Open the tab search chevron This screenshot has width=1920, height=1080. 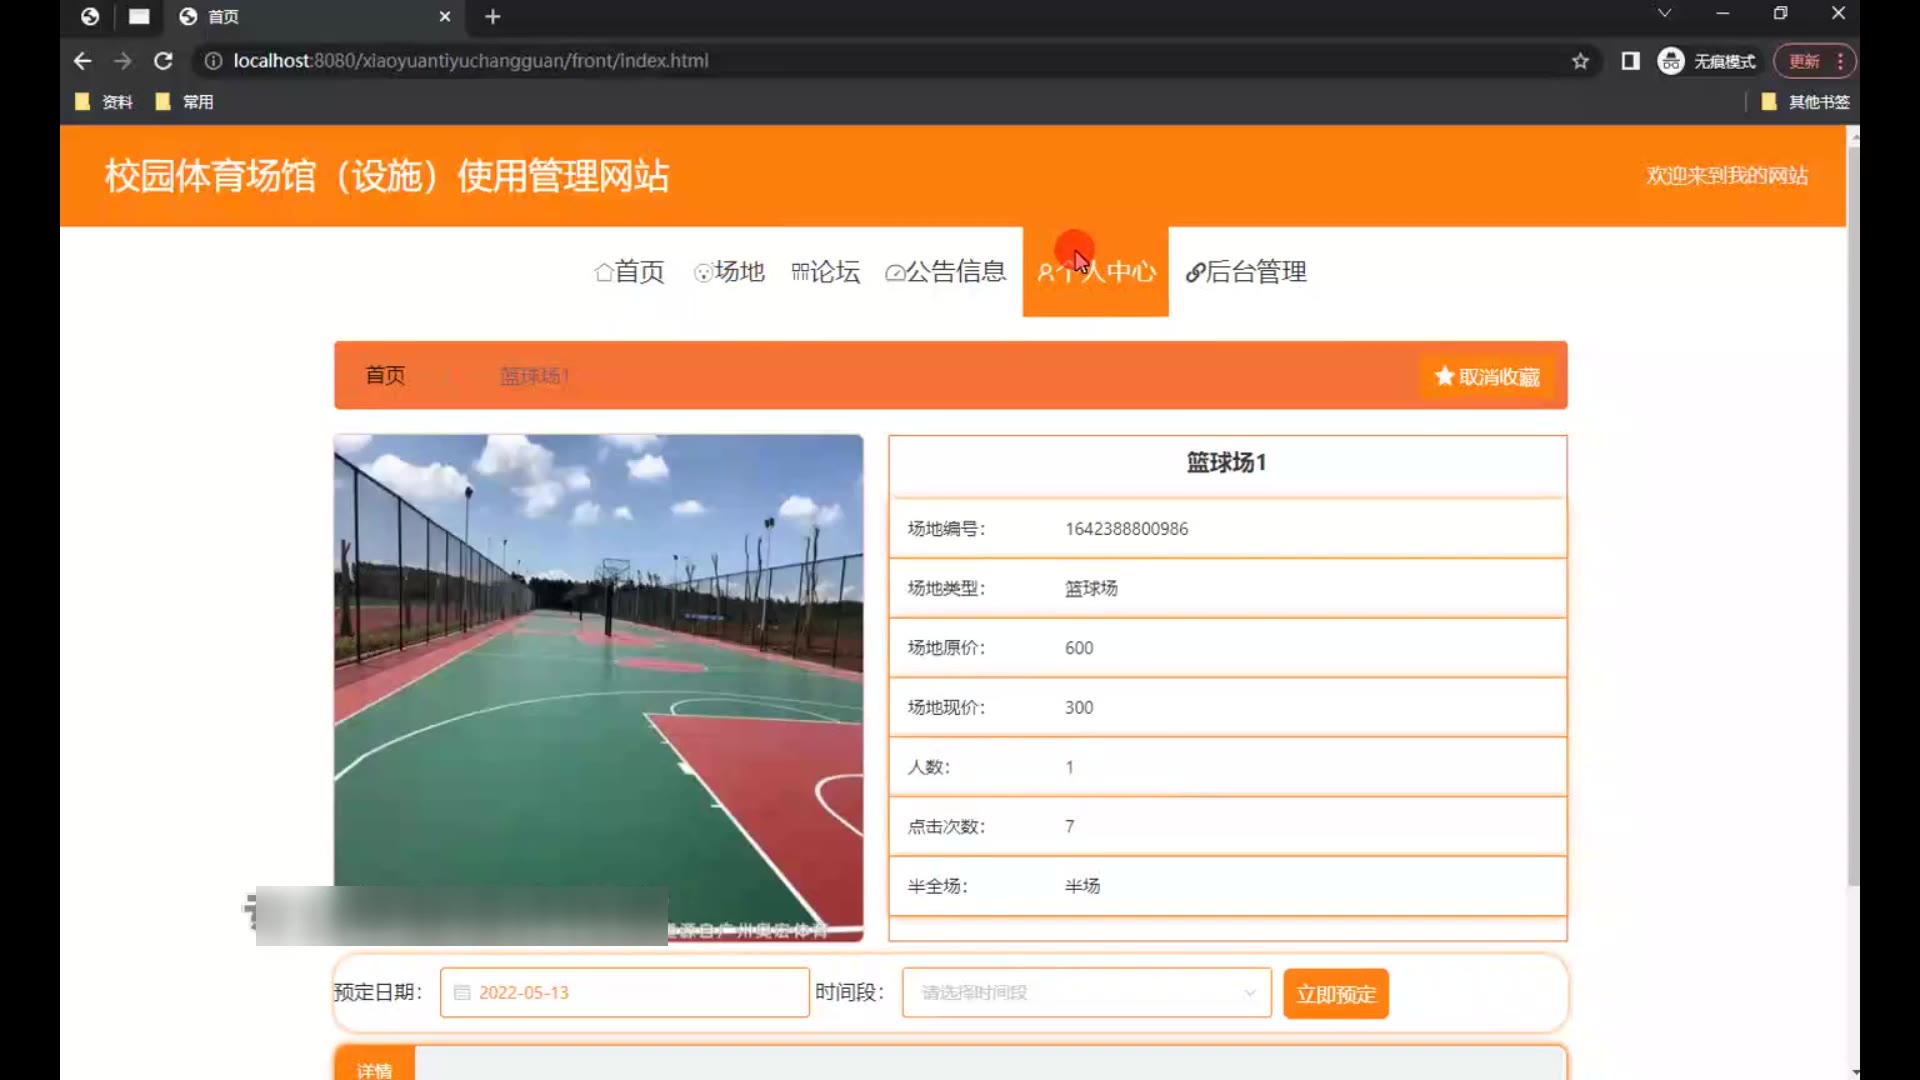point(1664,13)
